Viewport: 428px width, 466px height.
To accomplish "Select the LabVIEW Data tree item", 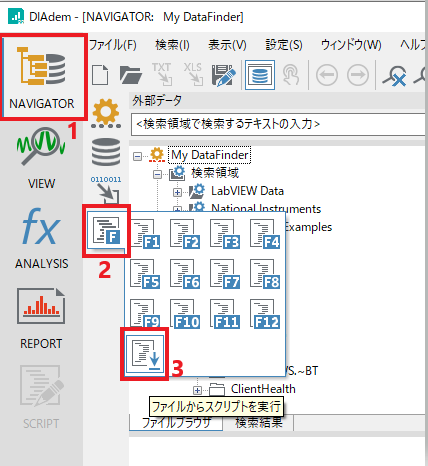I will point(247,191).
